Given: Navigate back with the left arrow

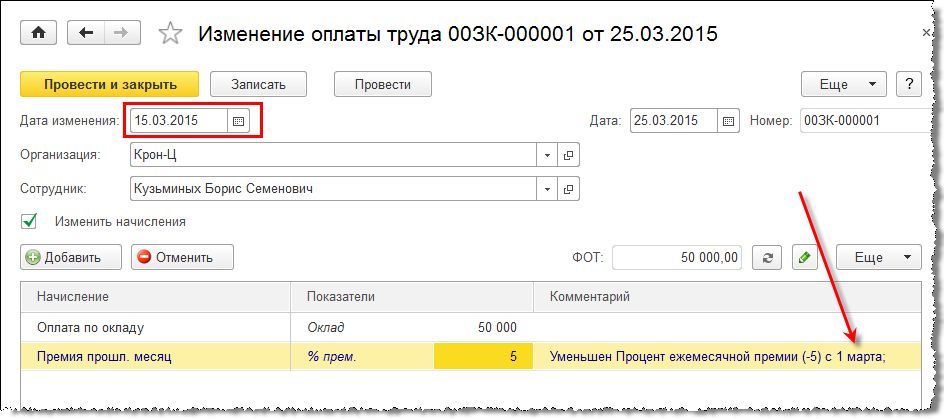Looking at the screenshot, I should (86, 33).
